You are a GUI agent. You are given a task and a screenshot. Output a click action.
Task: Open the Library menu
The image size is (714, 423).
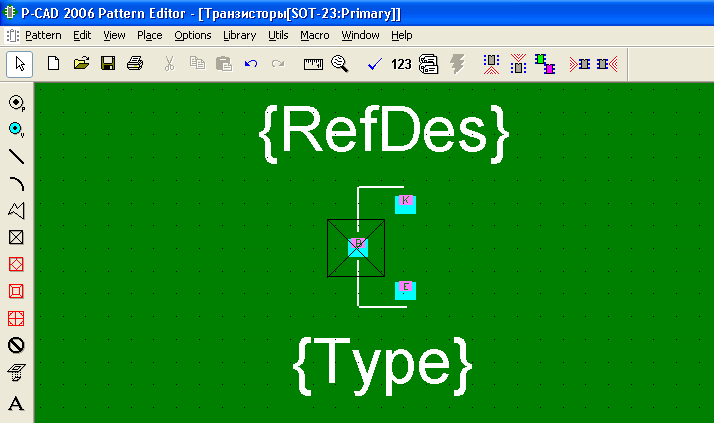(240, 36)
